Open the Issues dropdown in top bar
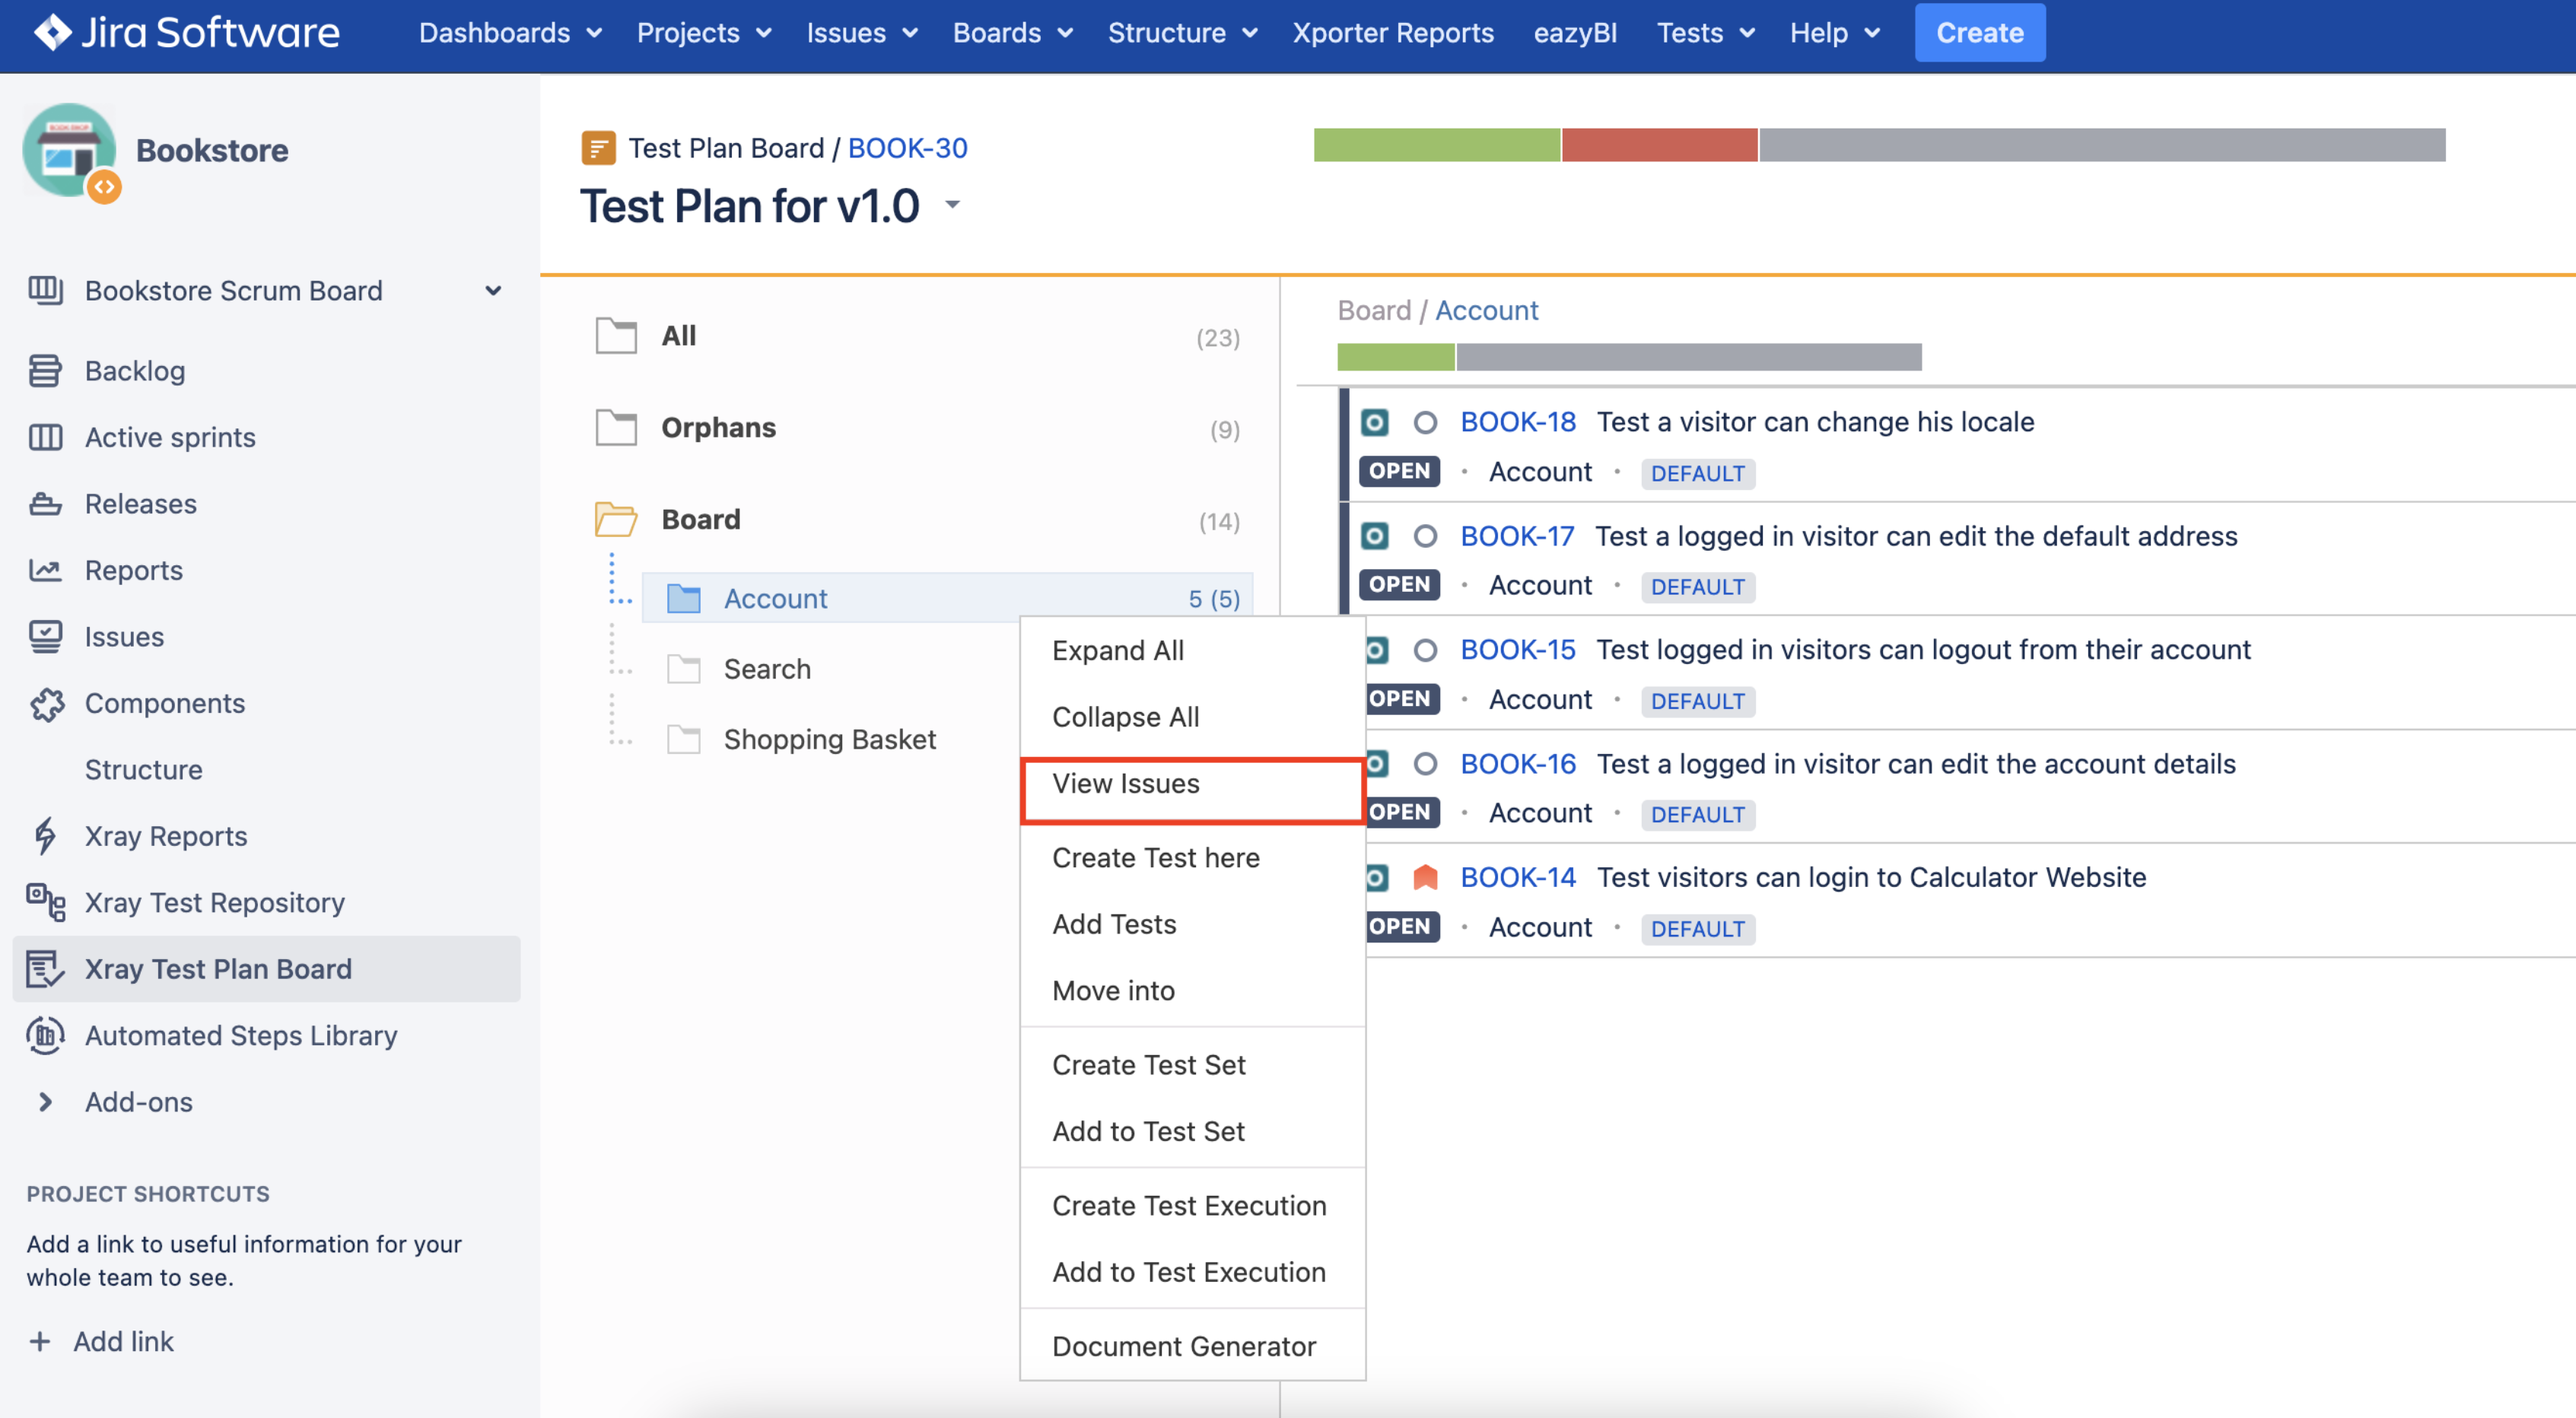Image resolution: width=2576 pixels, height=1418 pixels. (862, 33)
